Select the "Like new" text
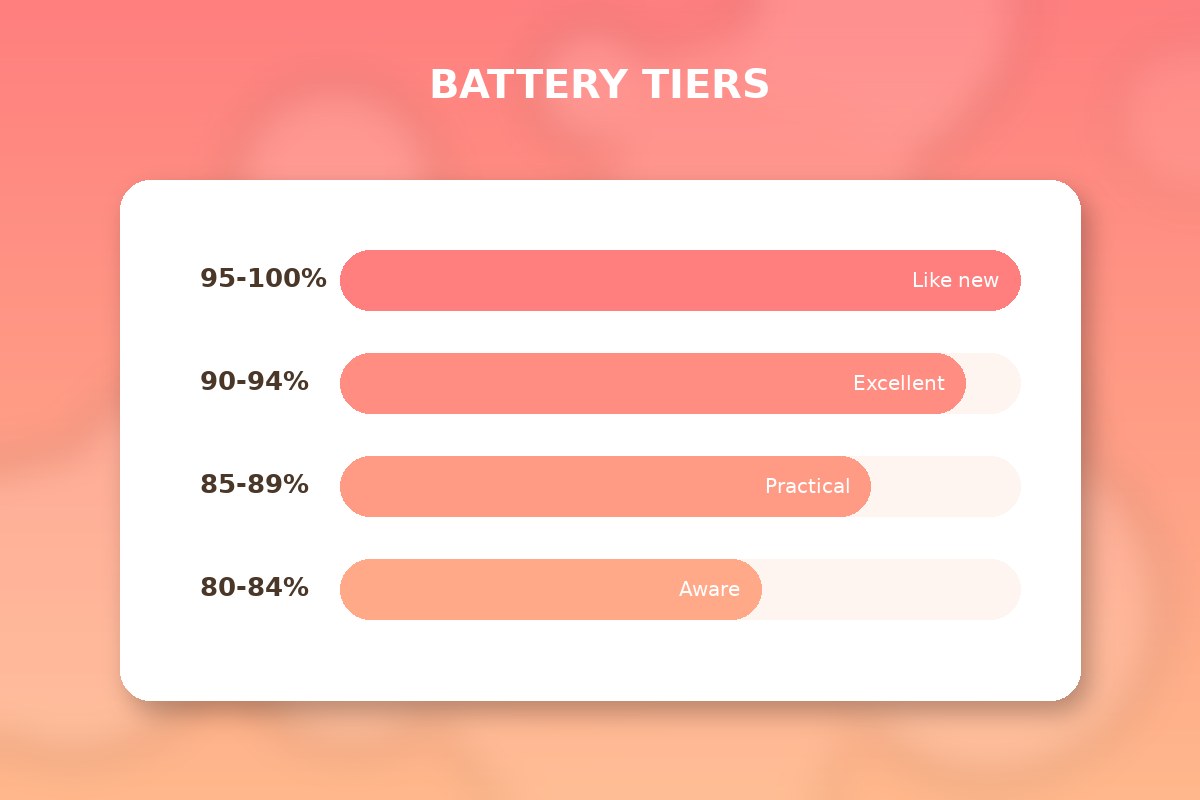This screenshot has height=800, width=1200. (x=955, y=281)
